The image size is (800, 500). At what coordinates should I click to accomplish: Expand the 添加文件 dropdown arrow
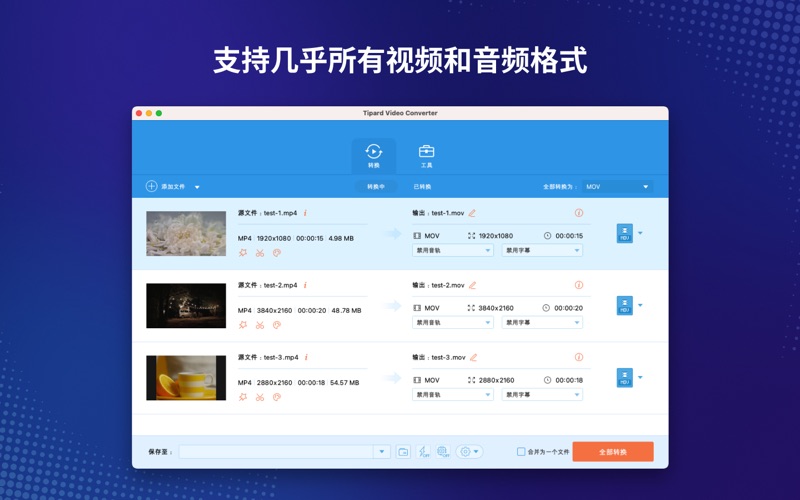click(197, 187)
